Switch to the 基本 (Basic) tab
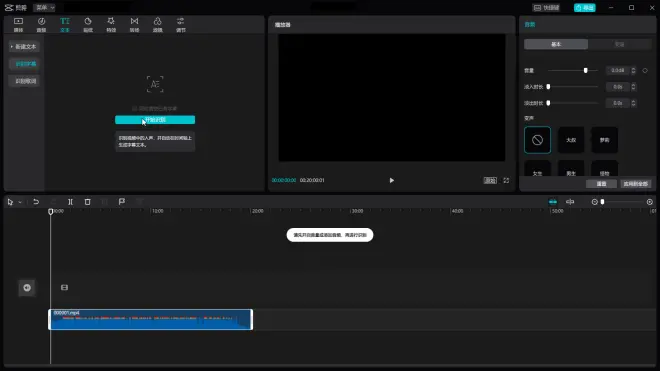The height and width of the screenshot is (371, 660). 556,44
